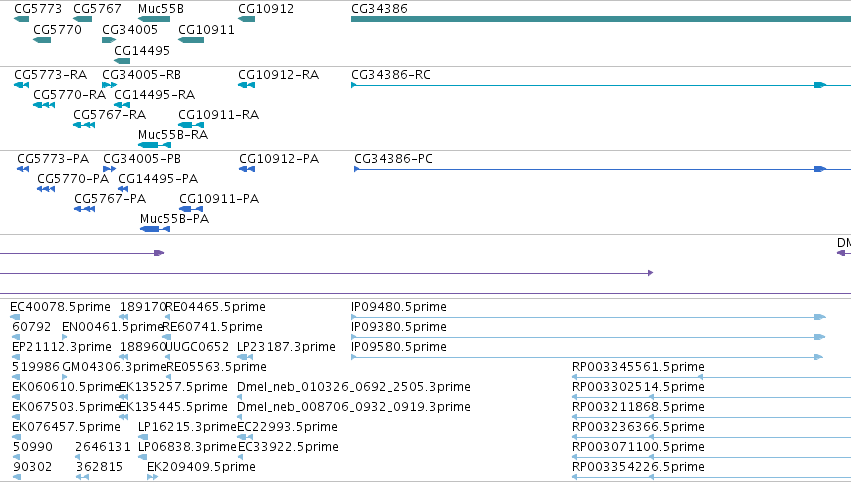Click the EK209409.5prime EST glyph
The height and width of the screenshot is (482, 851).
[x=153, y=477]
